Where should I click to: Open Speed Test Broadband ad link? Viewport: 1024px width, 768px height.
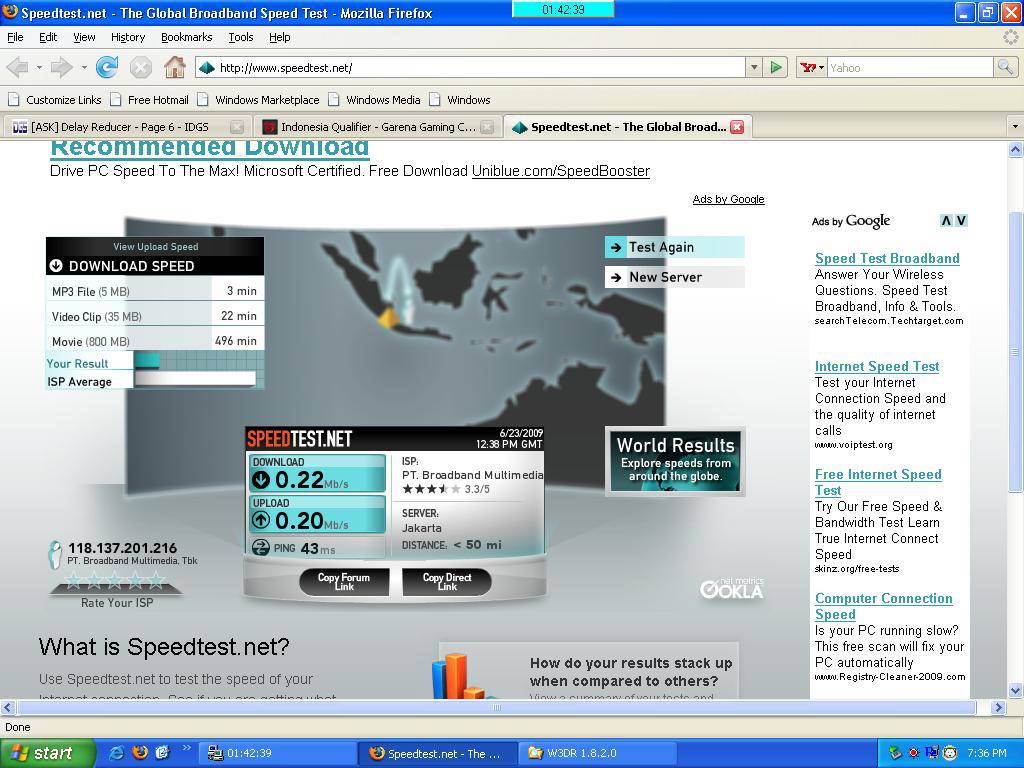pos(887,259)
